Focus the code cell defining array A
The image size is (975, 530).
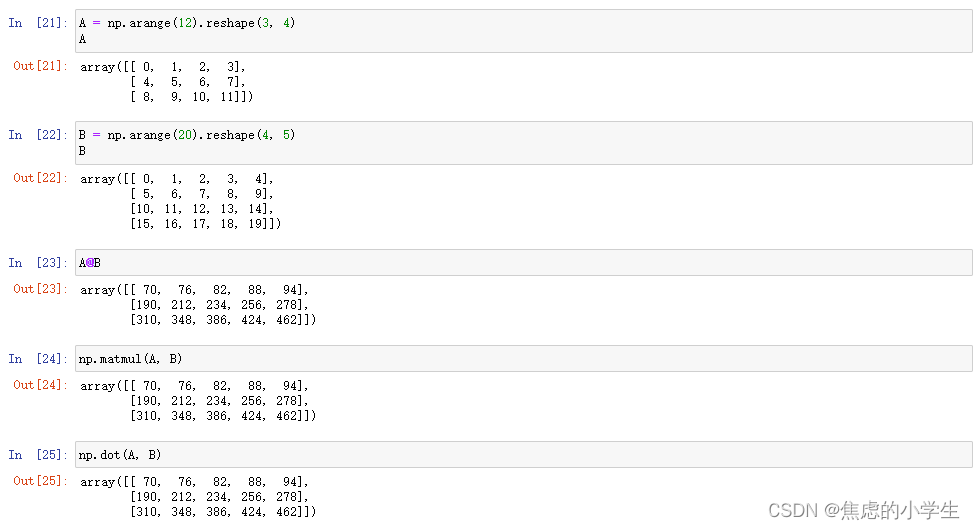522,31
